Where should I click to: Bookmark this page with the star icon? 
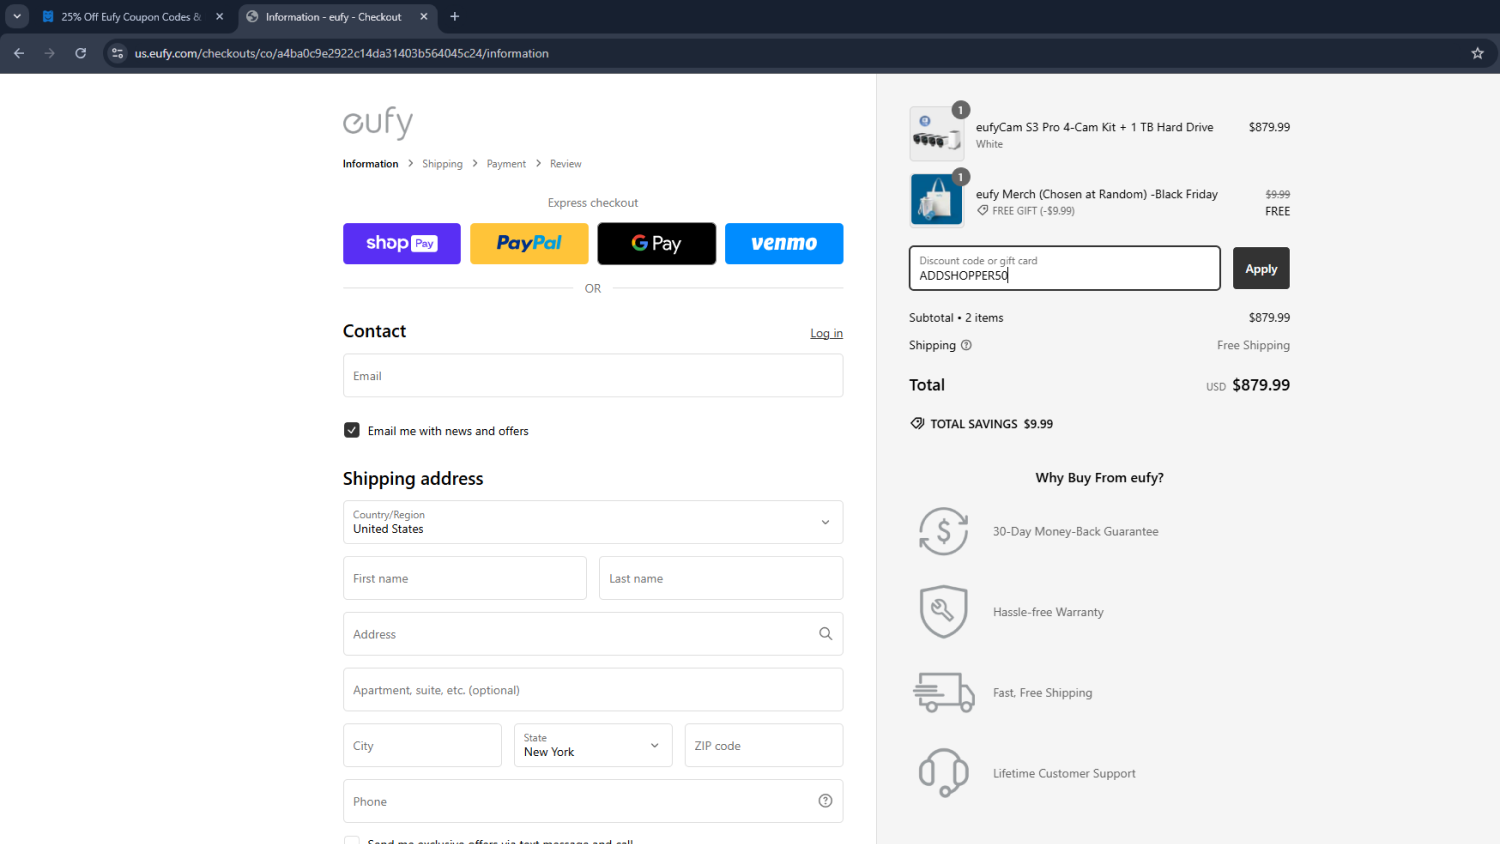click(x=1477, y=53)
